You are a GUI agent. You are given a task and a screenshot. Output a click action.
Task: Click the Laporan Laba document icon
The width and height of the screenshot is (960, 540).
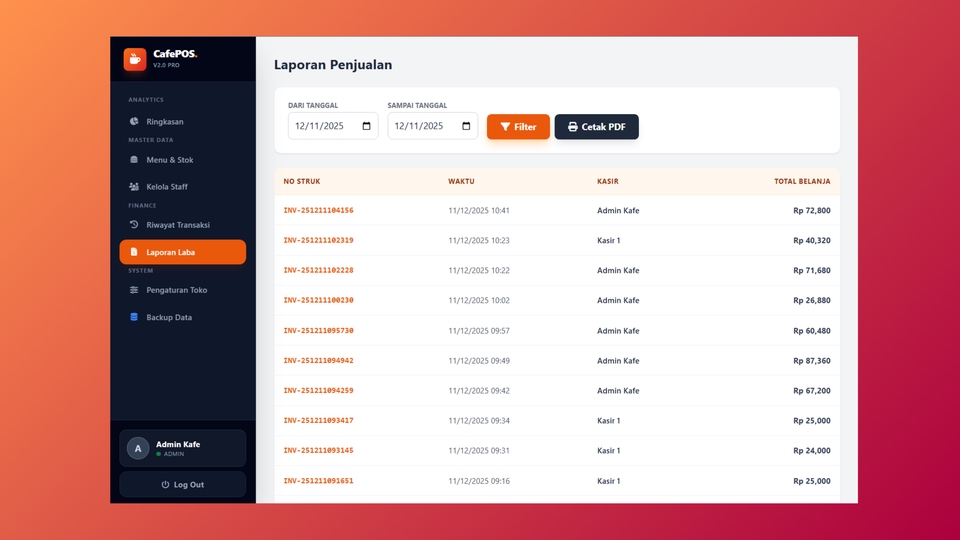tap(134, 252)
